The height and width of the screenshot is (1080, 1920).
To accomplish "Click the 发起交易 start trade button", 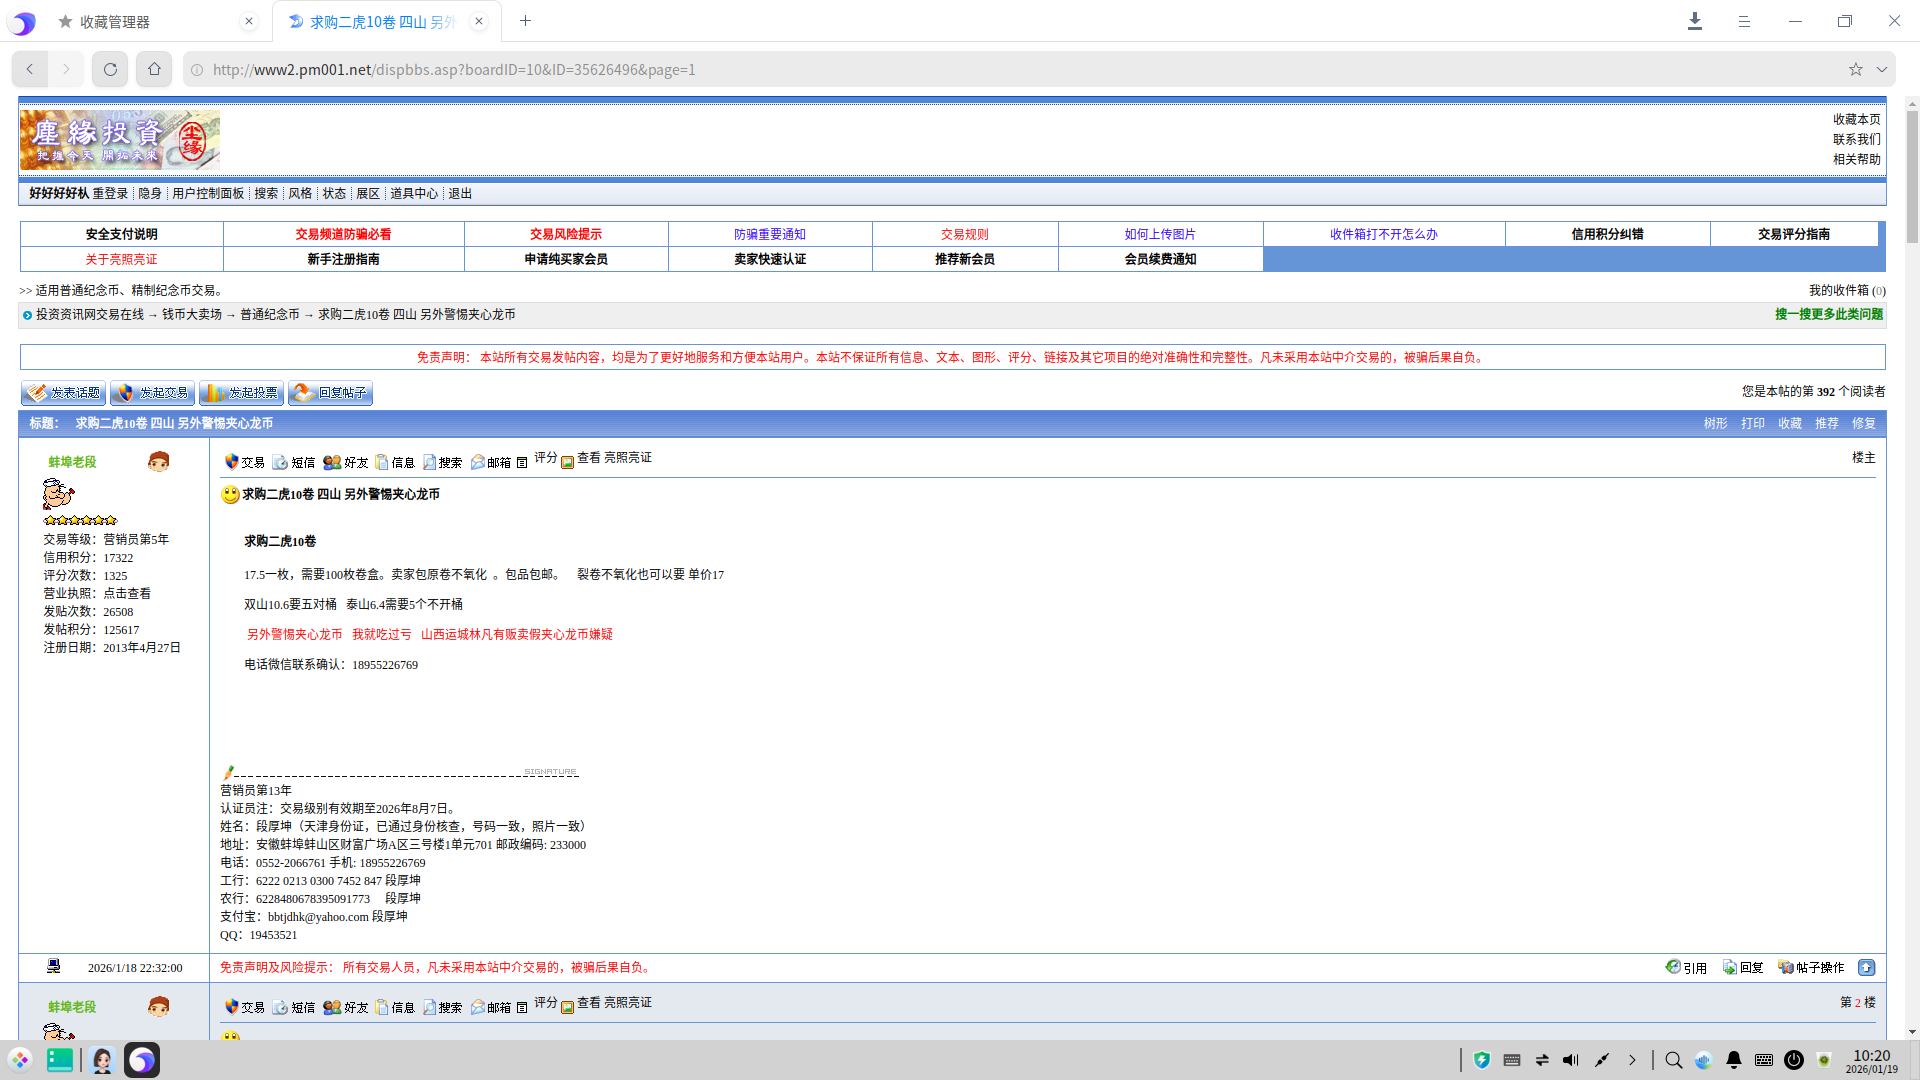I will [x=152, y=393].
